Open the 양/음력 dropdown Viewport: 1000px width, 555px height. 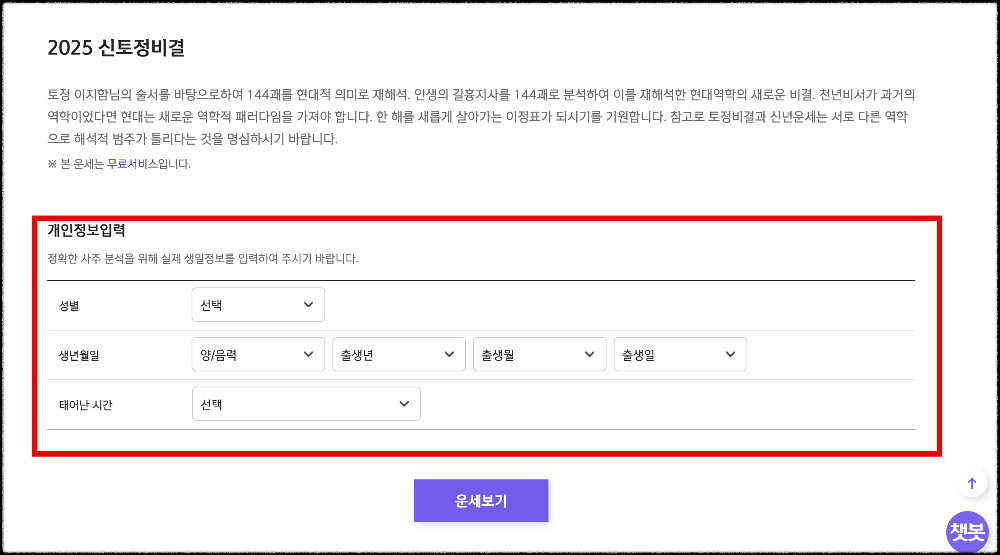[x=258, y=355]
